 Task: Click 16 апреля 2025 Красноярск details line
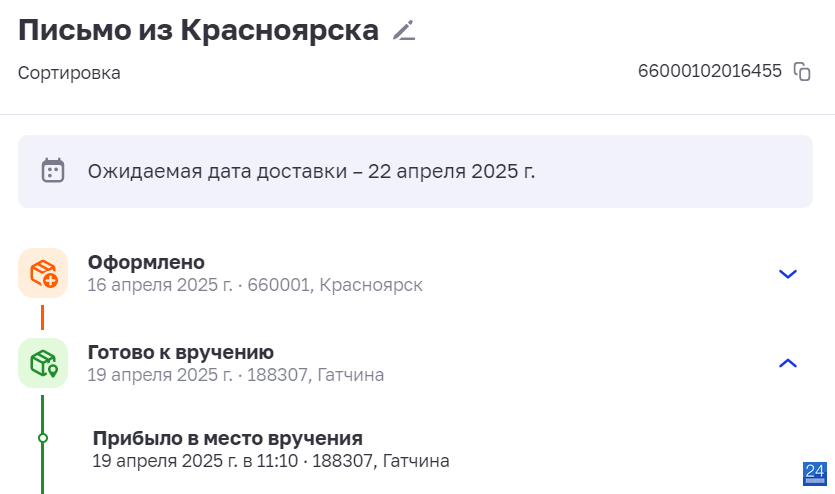(255, 285)
